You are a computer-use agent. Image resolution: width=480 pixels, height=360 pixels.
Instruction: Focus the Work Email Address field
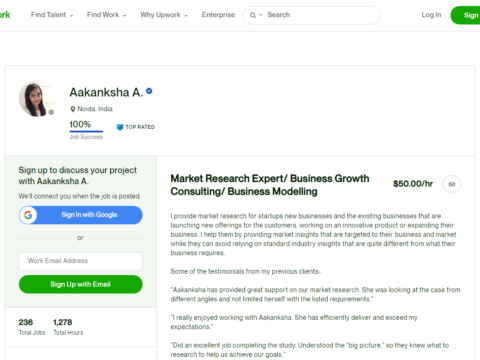click(81, 261)
